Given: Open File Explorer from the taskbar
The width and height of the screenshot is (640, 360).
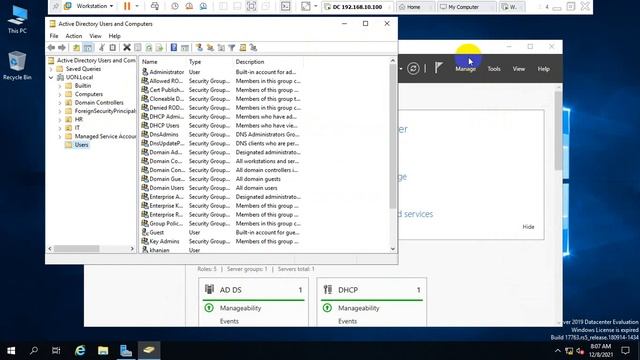Looking at the screenshot, I should 103,350.
